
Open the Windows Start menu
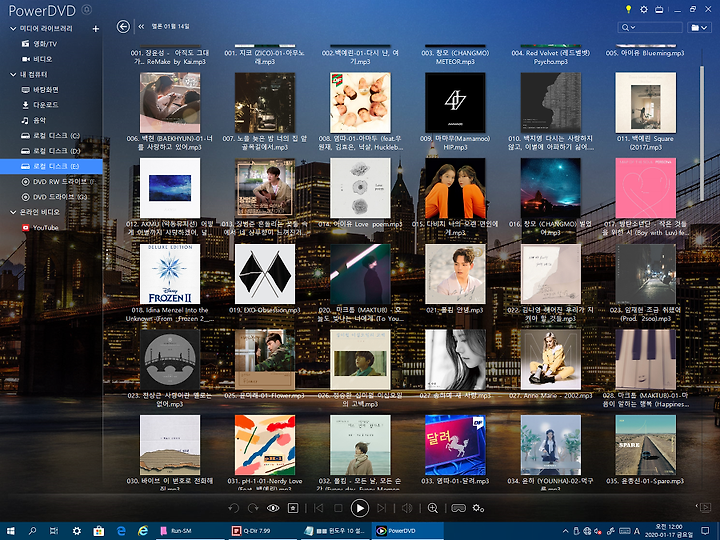11,531
